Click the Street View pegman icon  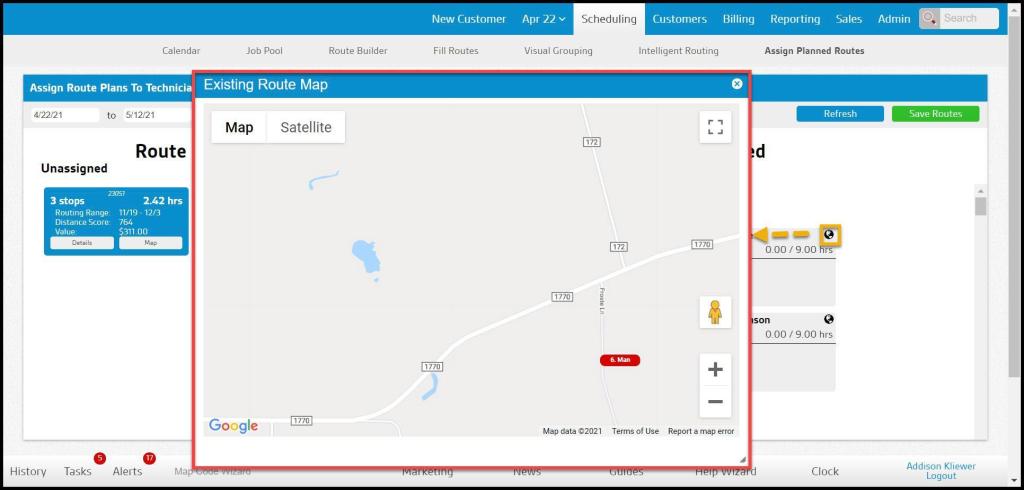tap(715, 312)
